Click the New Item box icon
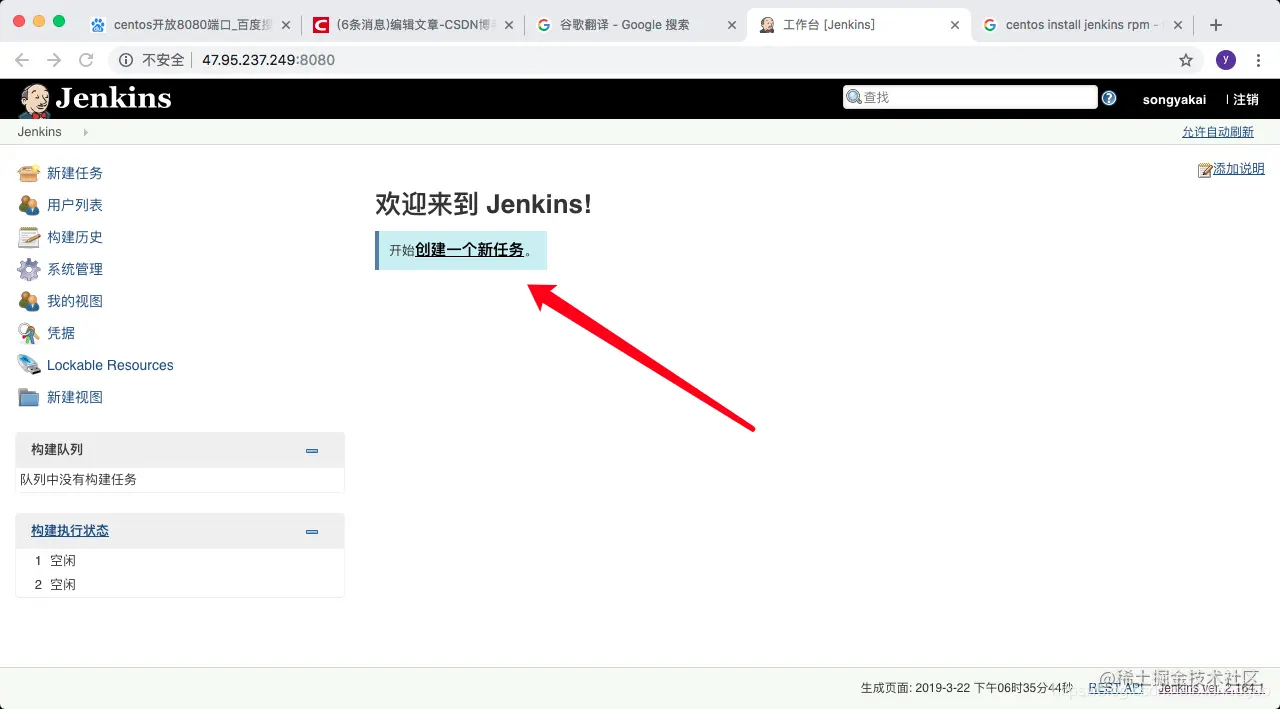 coord(29,173)
